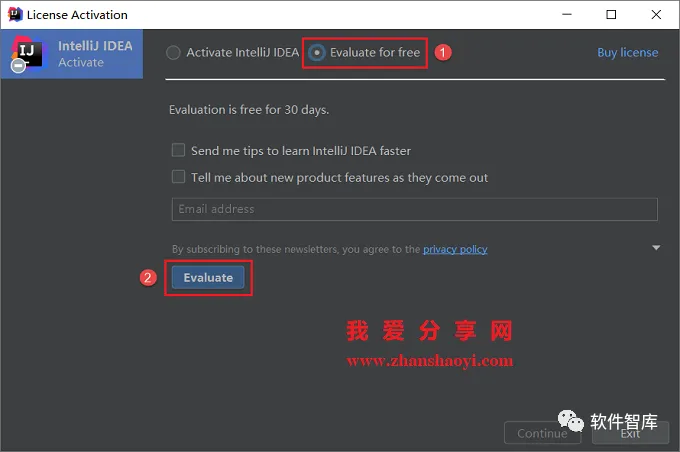The width and height of the screenshot is (680, 452).
Task: Click the Continue button
Action: pyautogui.click(x=542, y=432)
